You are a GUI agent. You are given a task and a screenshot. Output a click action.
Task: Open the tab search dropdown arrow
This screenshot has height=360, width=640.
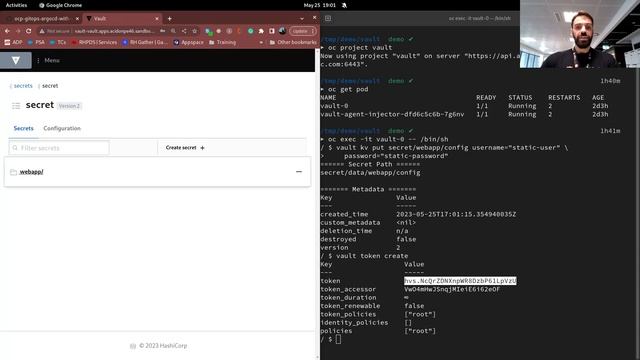pos(302,18)
